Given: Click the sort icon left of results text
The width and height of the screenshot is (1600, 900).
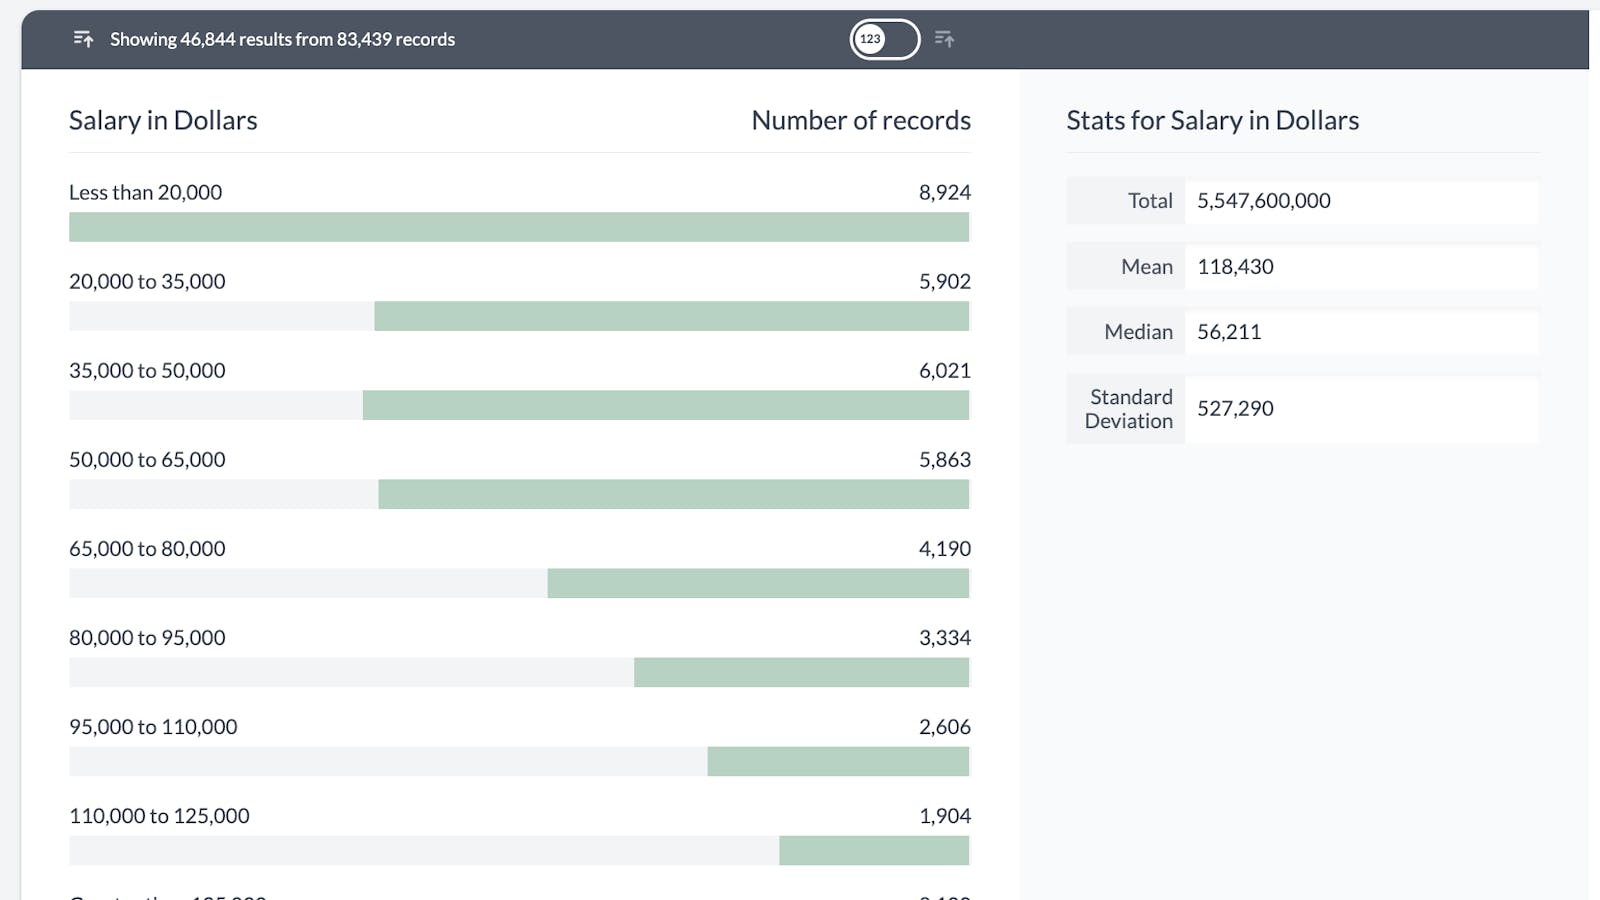Looking at the screenshot, I should click(x=83, y=39).
